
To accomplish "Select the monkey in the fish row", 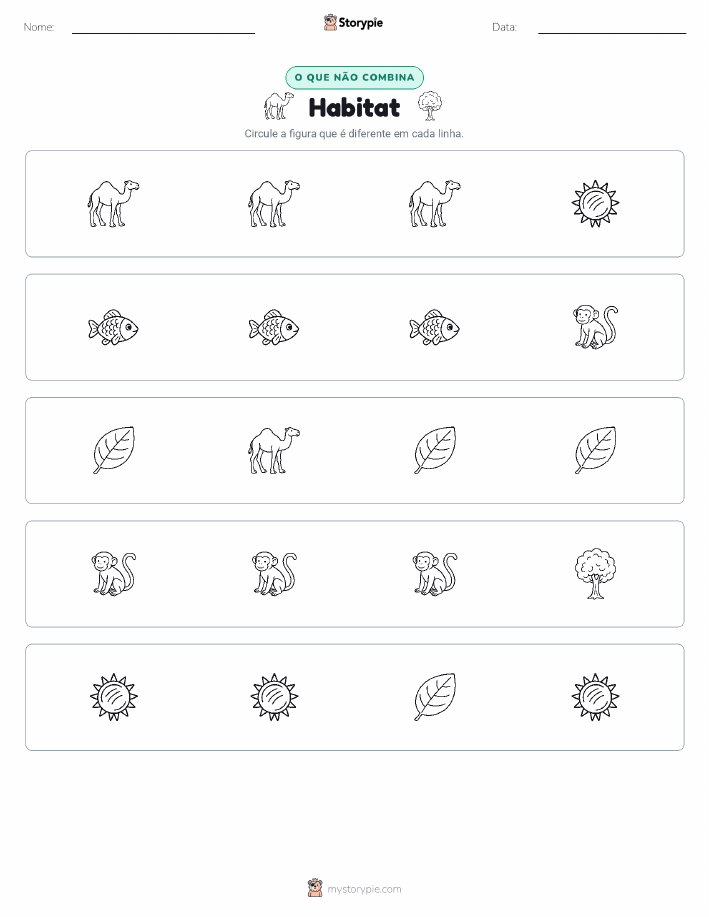I will pyautogui.click(x=596, y=327).
